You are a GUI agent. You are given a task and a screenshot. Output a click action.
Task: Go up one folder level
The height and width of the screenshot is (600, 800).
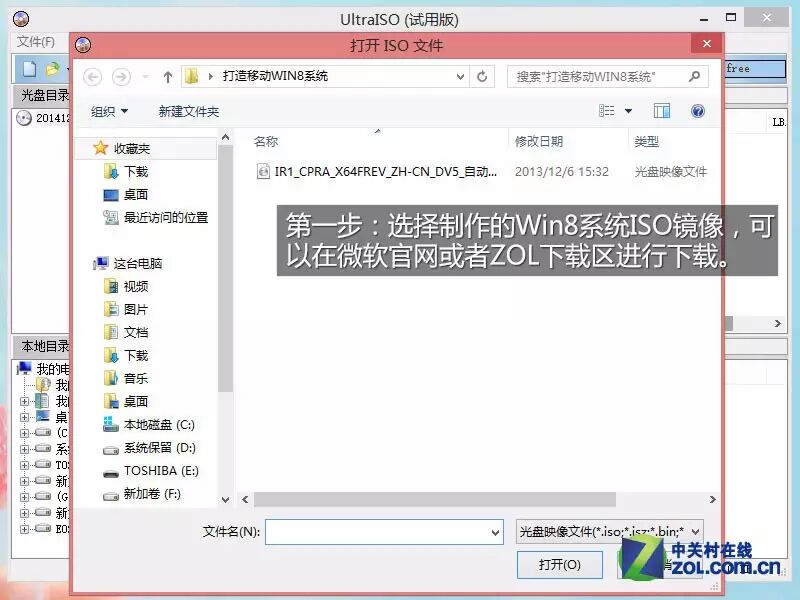(168, 77)
